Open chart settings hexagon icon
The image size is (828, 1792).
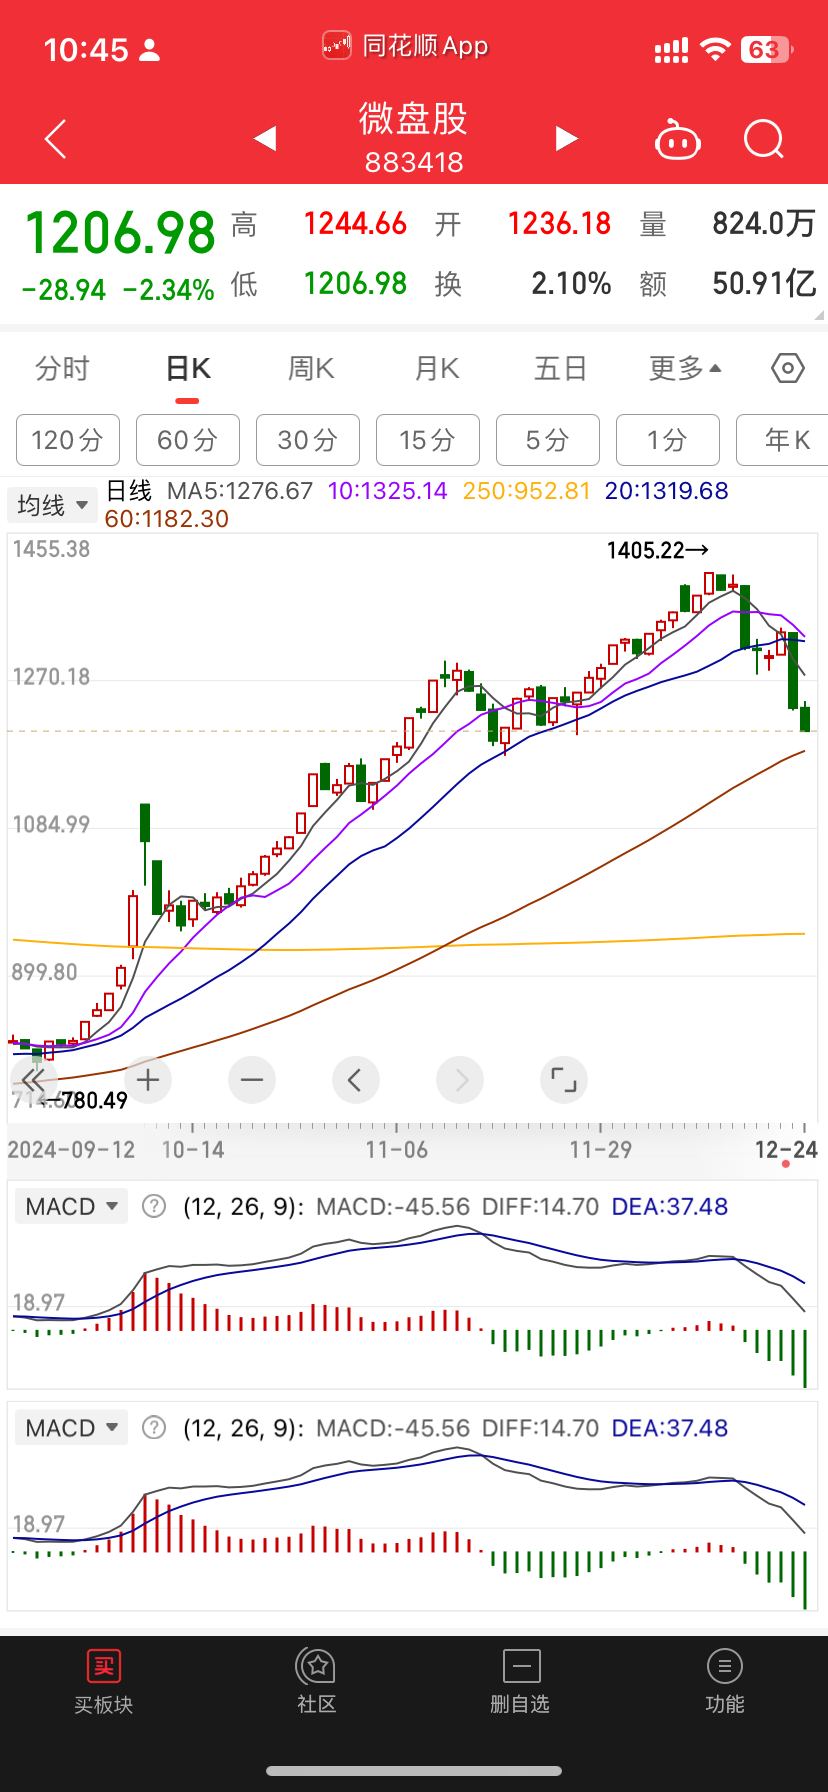pyautogui.click(x=788, y=368)
